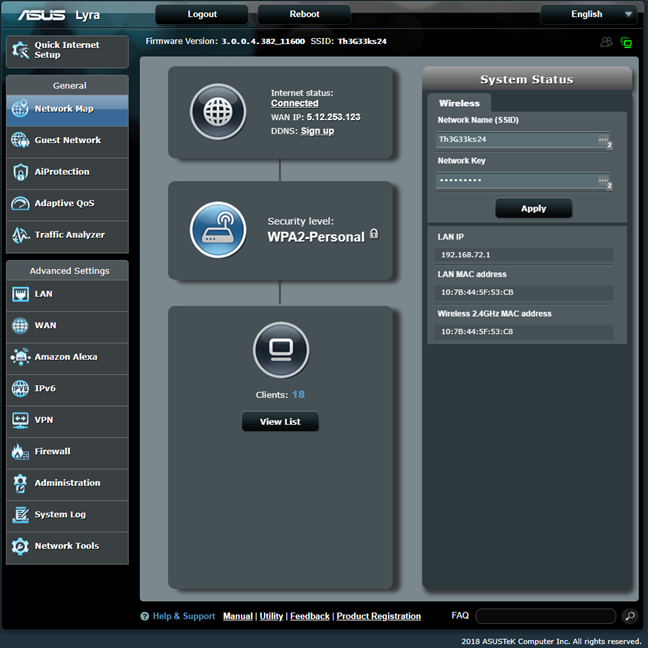The width and height of the screenshot is (648, 648).
Task: Open the Product Registration link
Action: coord(379,616)
